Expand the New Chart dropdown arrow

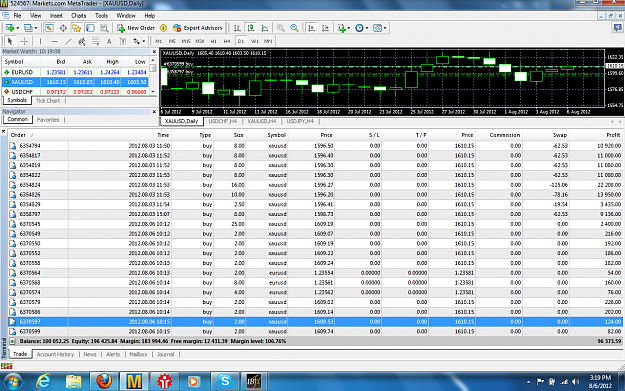pos(17,28)
